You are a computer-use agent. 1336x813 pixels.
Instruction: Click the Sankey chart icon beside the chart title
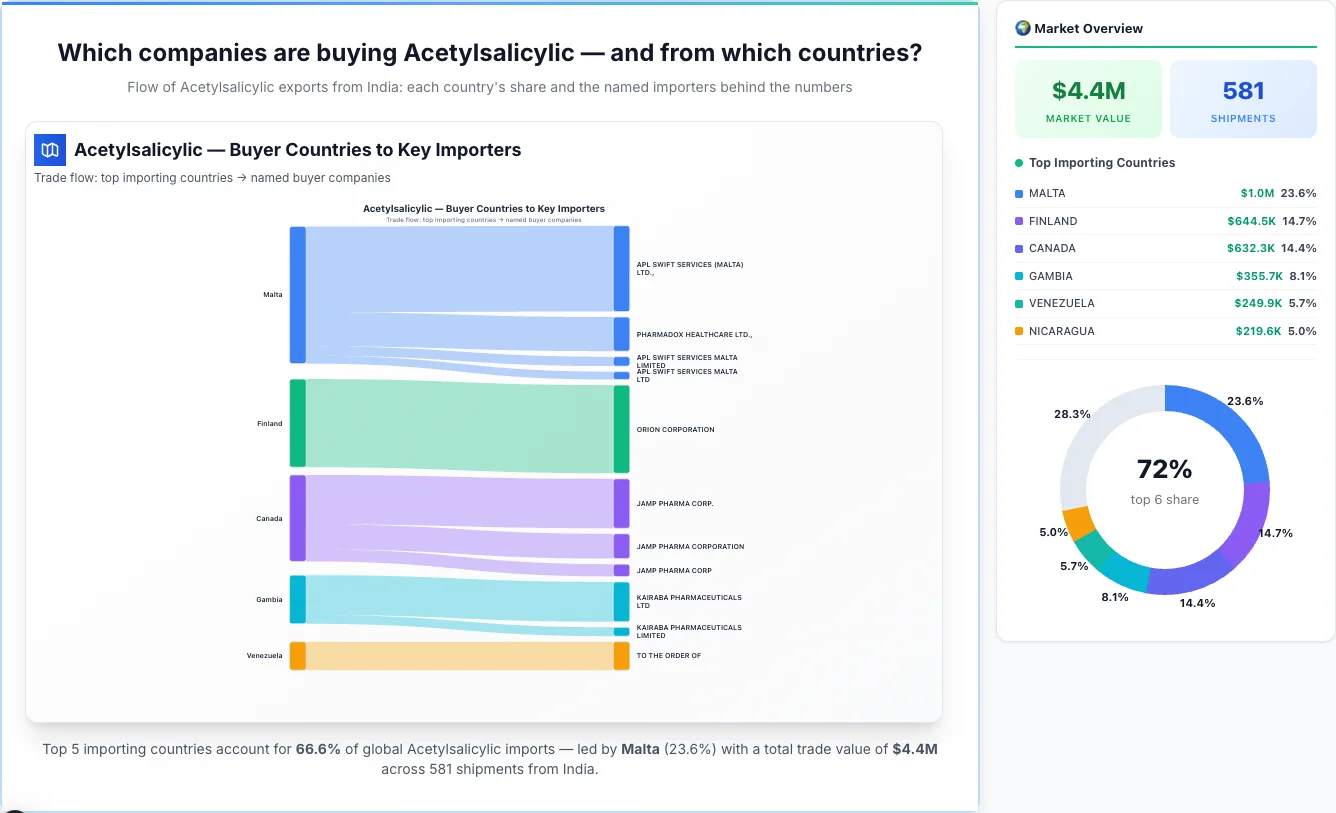48,148
